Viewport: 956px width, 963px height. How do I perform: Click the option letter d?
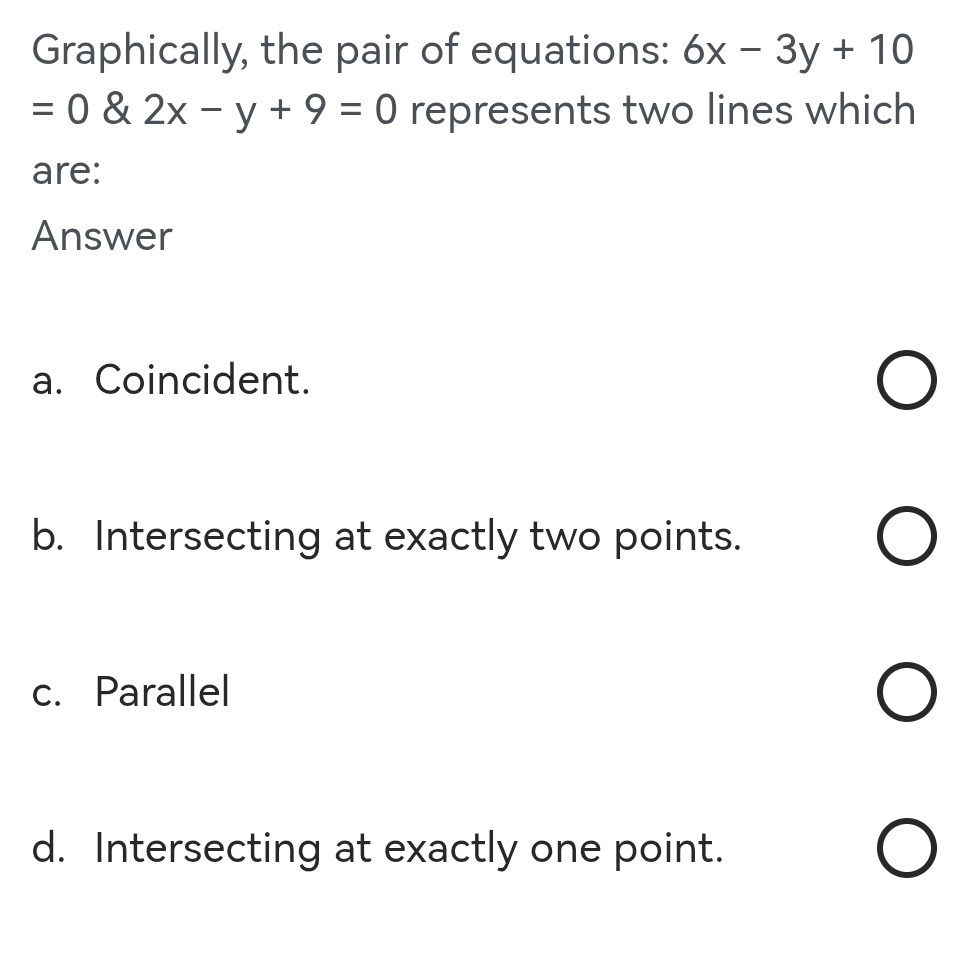click(45, 847)
